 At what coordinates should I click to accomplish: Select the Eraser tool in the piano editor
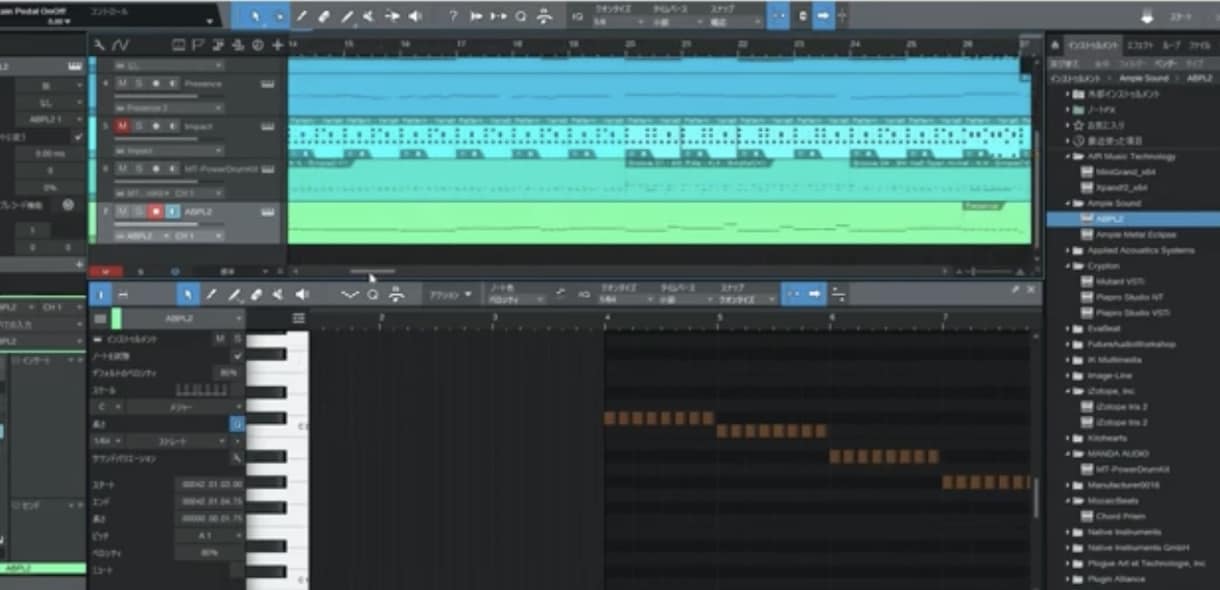pyautogui.click(x=256, y=294)
